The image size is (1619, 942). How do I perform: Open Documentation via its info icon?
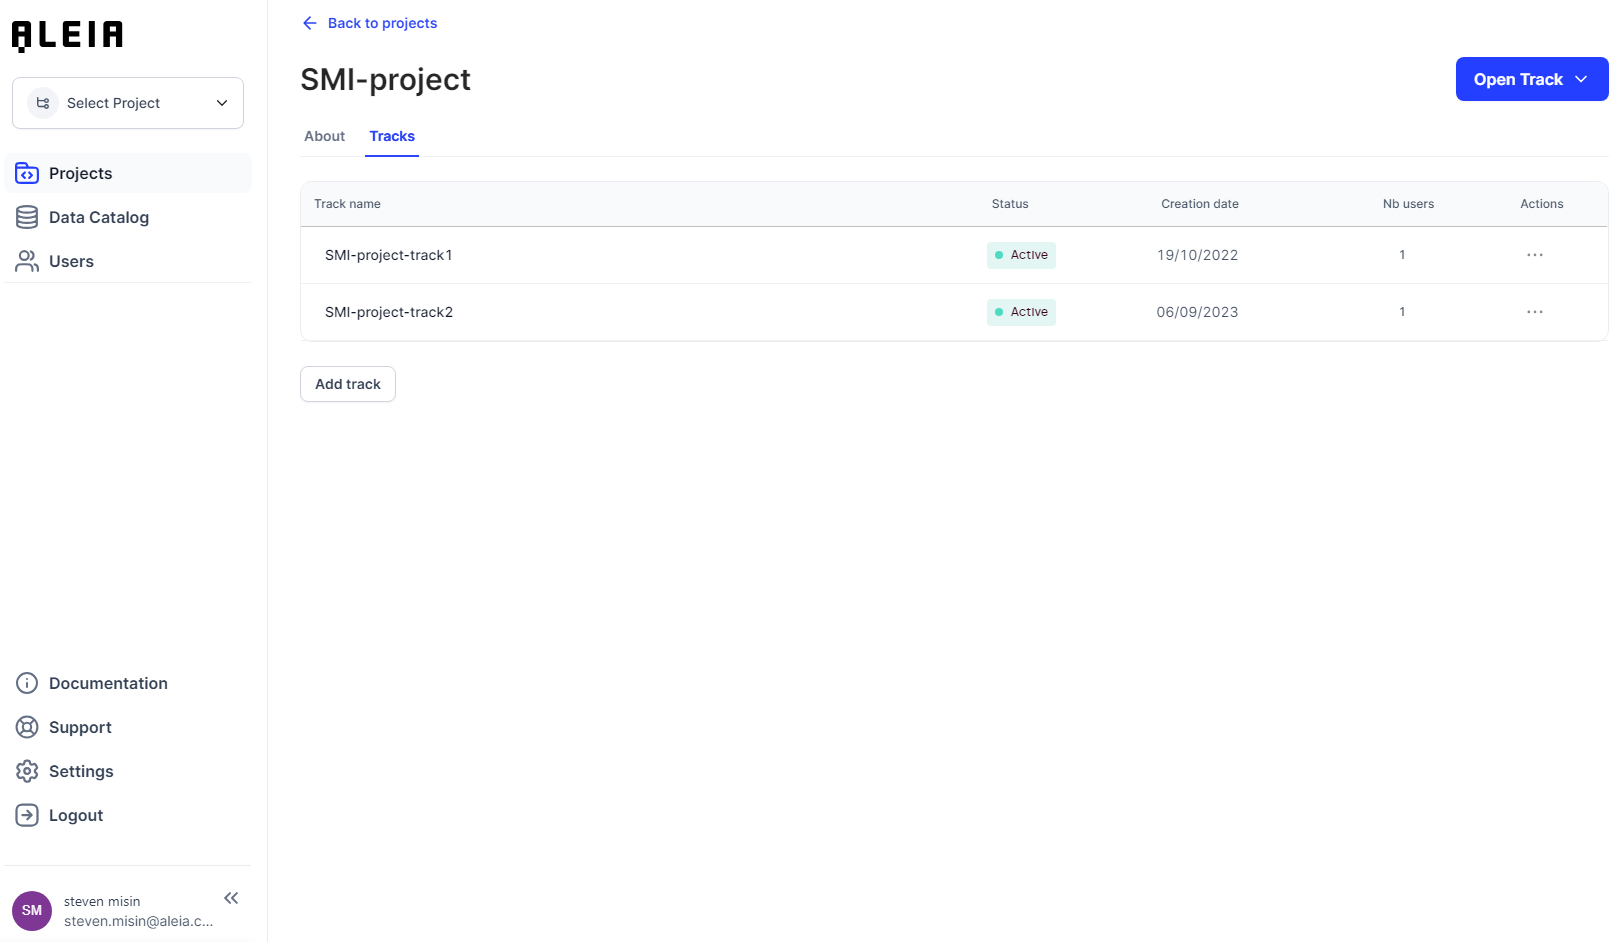[x=27, y=683]
